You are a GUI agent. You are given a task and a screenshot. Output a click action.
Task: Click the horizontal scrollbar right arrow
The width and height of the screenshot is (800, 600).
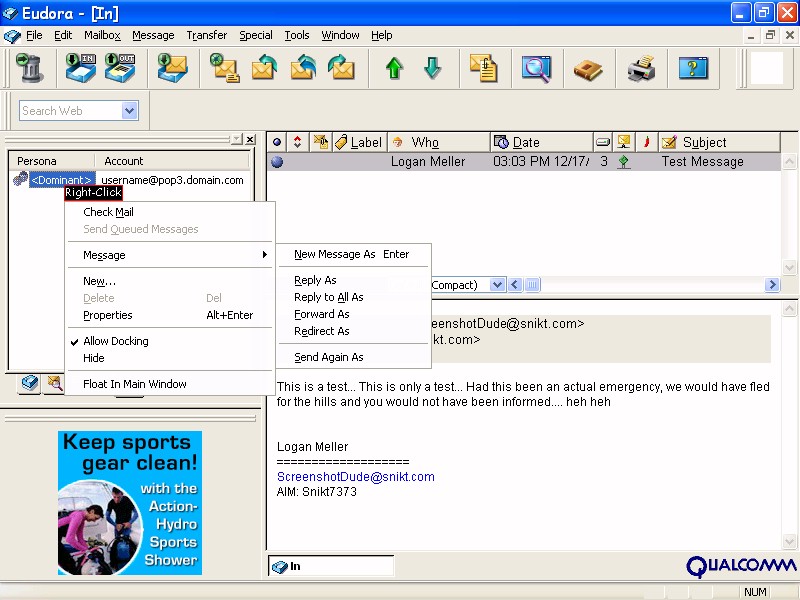pyautogui.click(x=772, y=285)
